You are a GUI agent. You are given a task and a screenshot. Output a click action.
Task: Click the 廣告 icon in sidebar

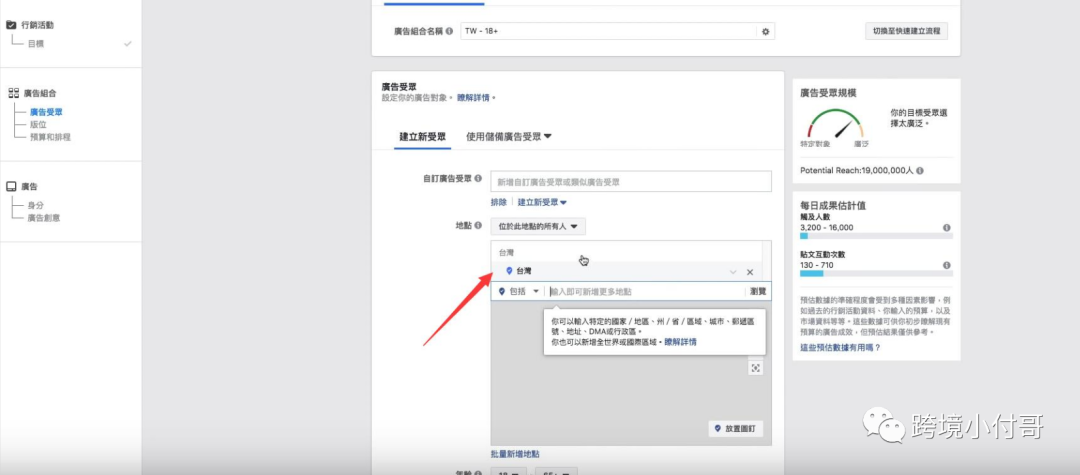[x=12, y=187]
